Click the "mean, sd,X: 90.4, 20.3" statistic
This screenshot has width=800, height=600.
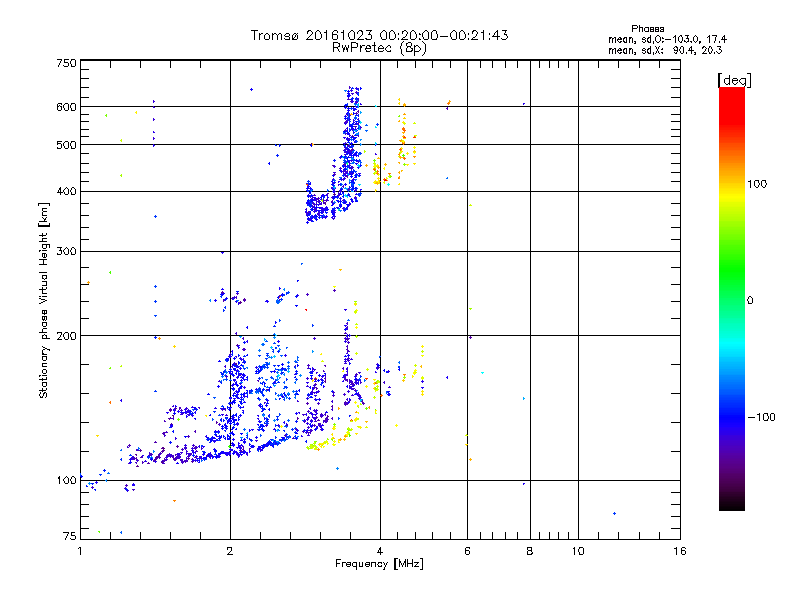point(665,51)
